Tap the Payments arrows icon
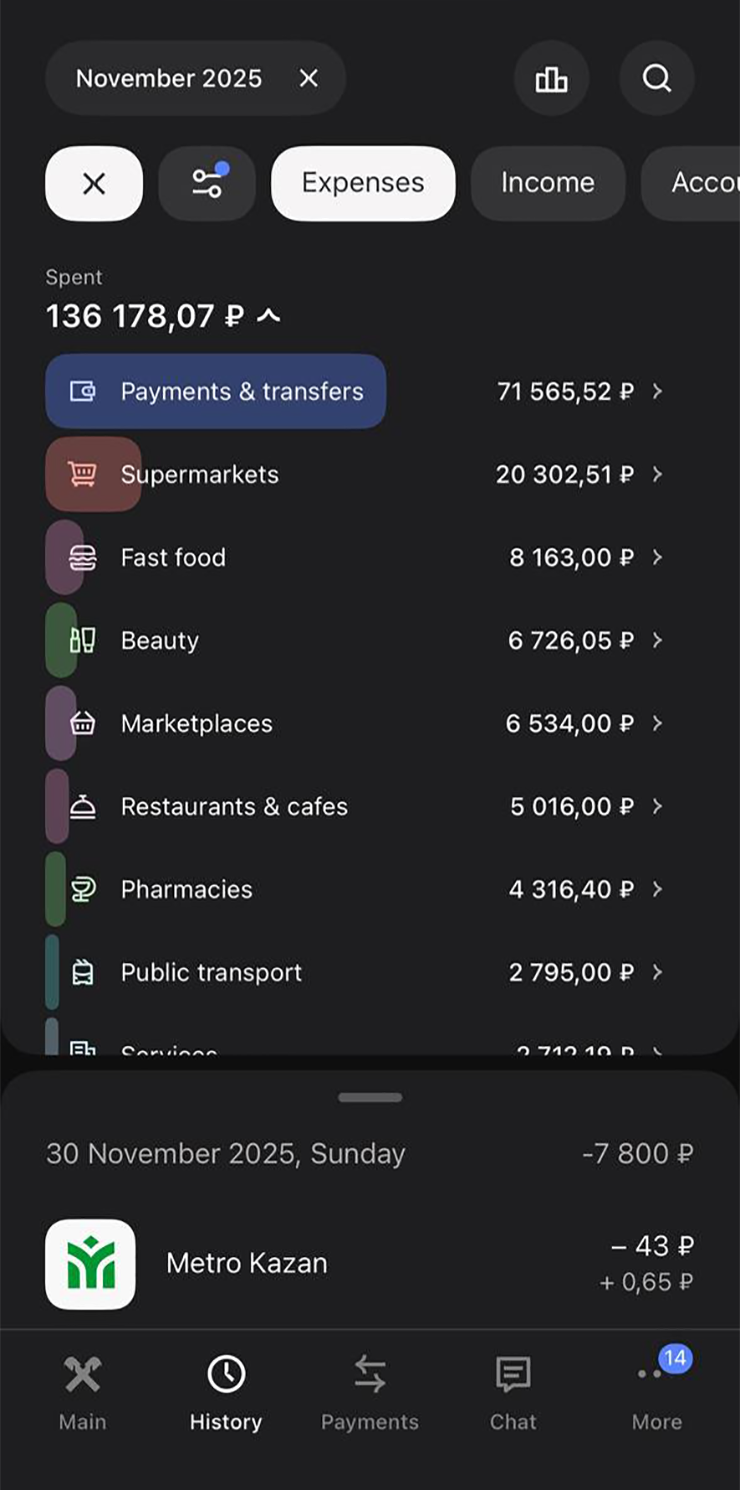740x1490 pixels. pyautogui.click(x=370, y=1374)
